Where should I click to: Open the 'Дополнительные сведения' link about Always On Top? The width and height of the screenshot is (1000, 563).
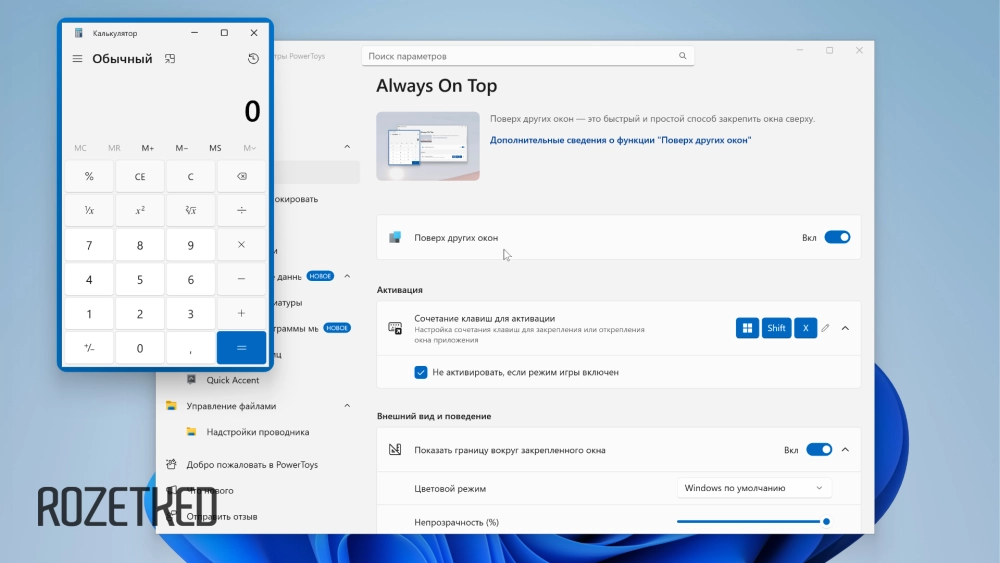tap(620, 140)
